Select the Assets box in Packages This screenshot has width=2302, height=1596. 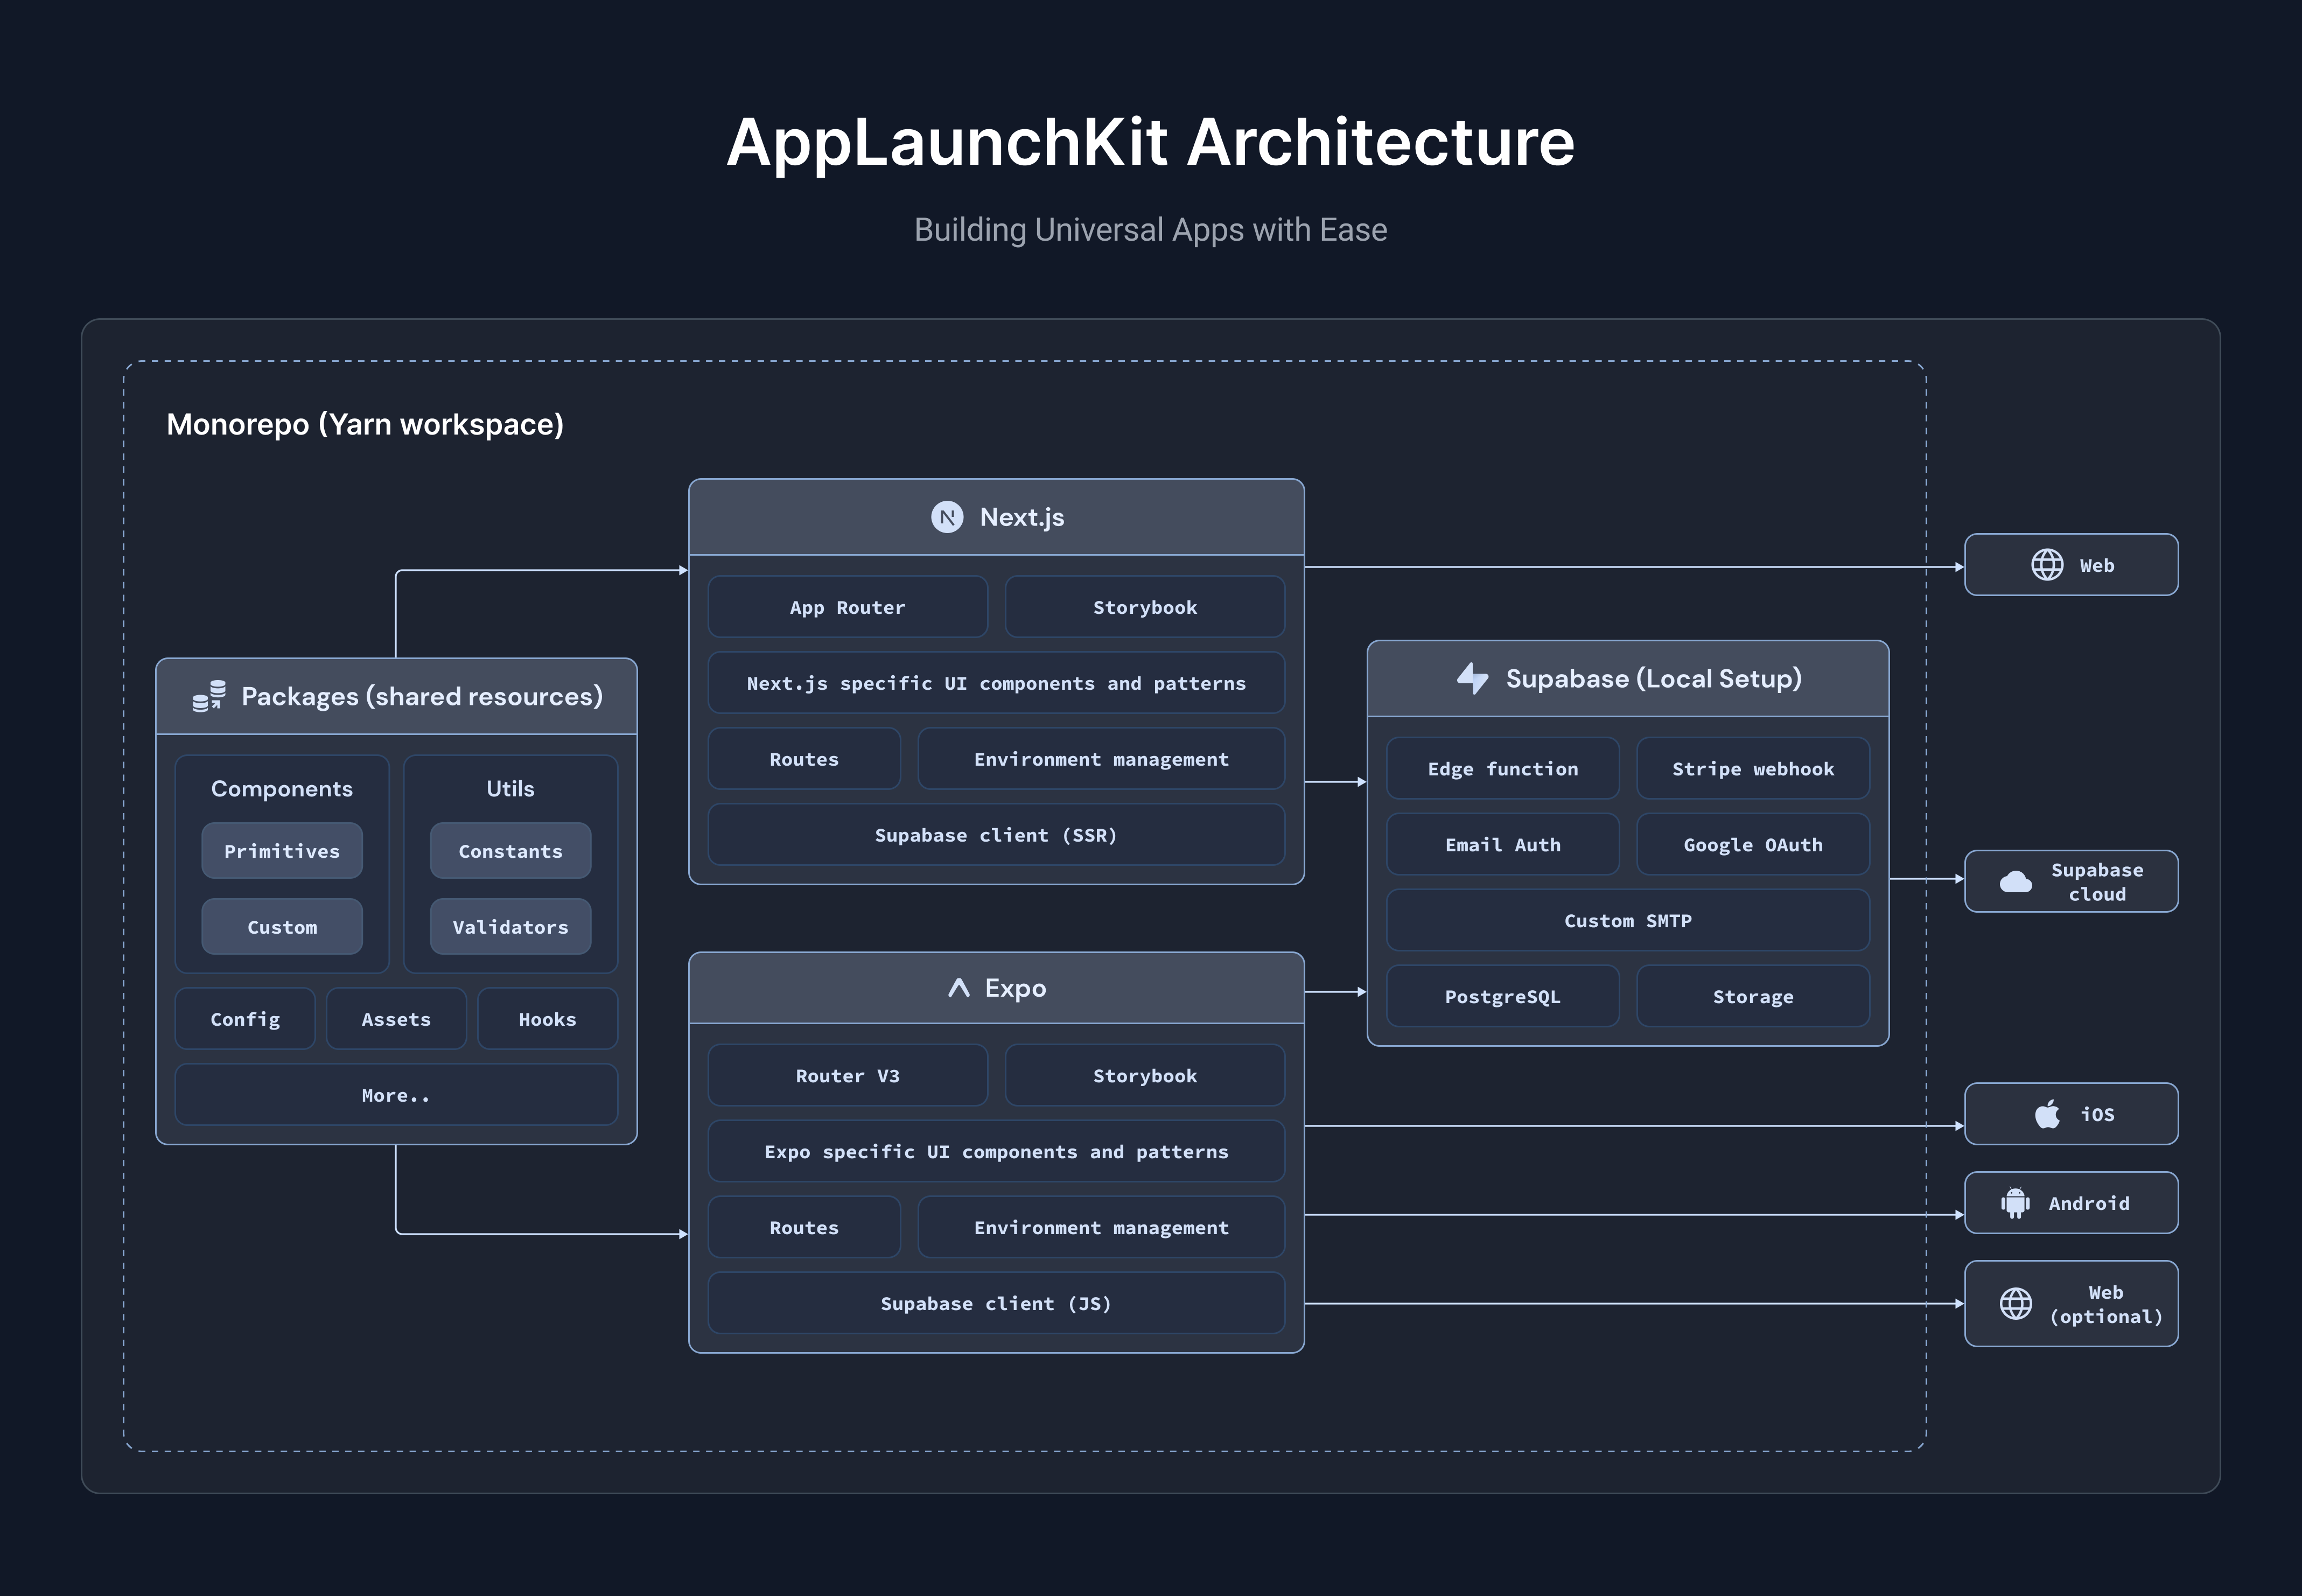click(x=396, y=1019)
